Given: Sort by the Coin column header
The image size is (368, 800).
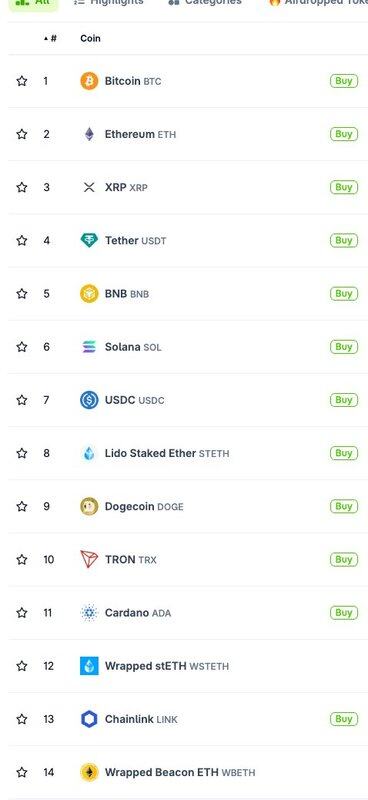Looking at the screenshot, I should (x=90, y=39).
